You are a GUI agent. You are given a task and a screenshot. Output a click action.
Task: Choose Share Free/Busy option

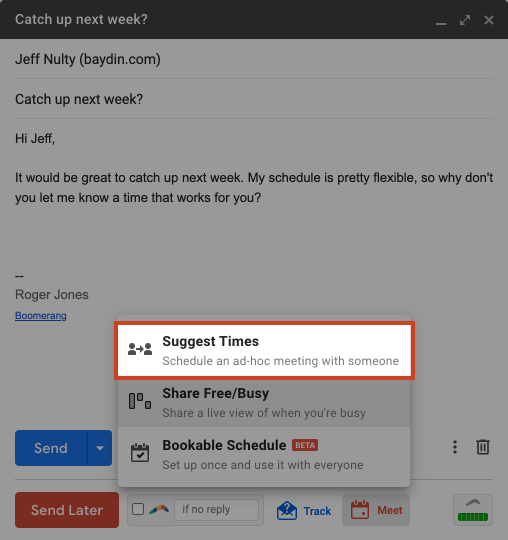click(x=264, y=402)
